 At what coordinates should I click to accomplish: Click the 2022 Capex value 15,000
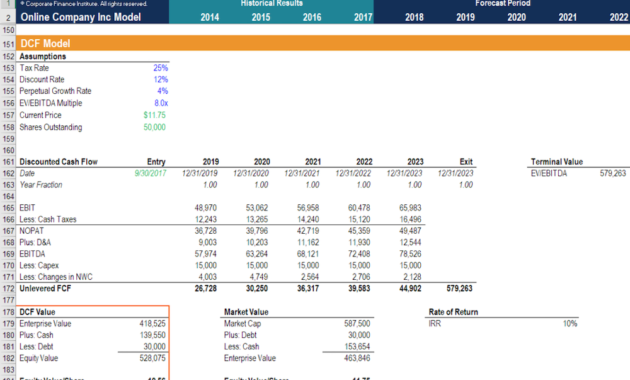coord(359,266)
